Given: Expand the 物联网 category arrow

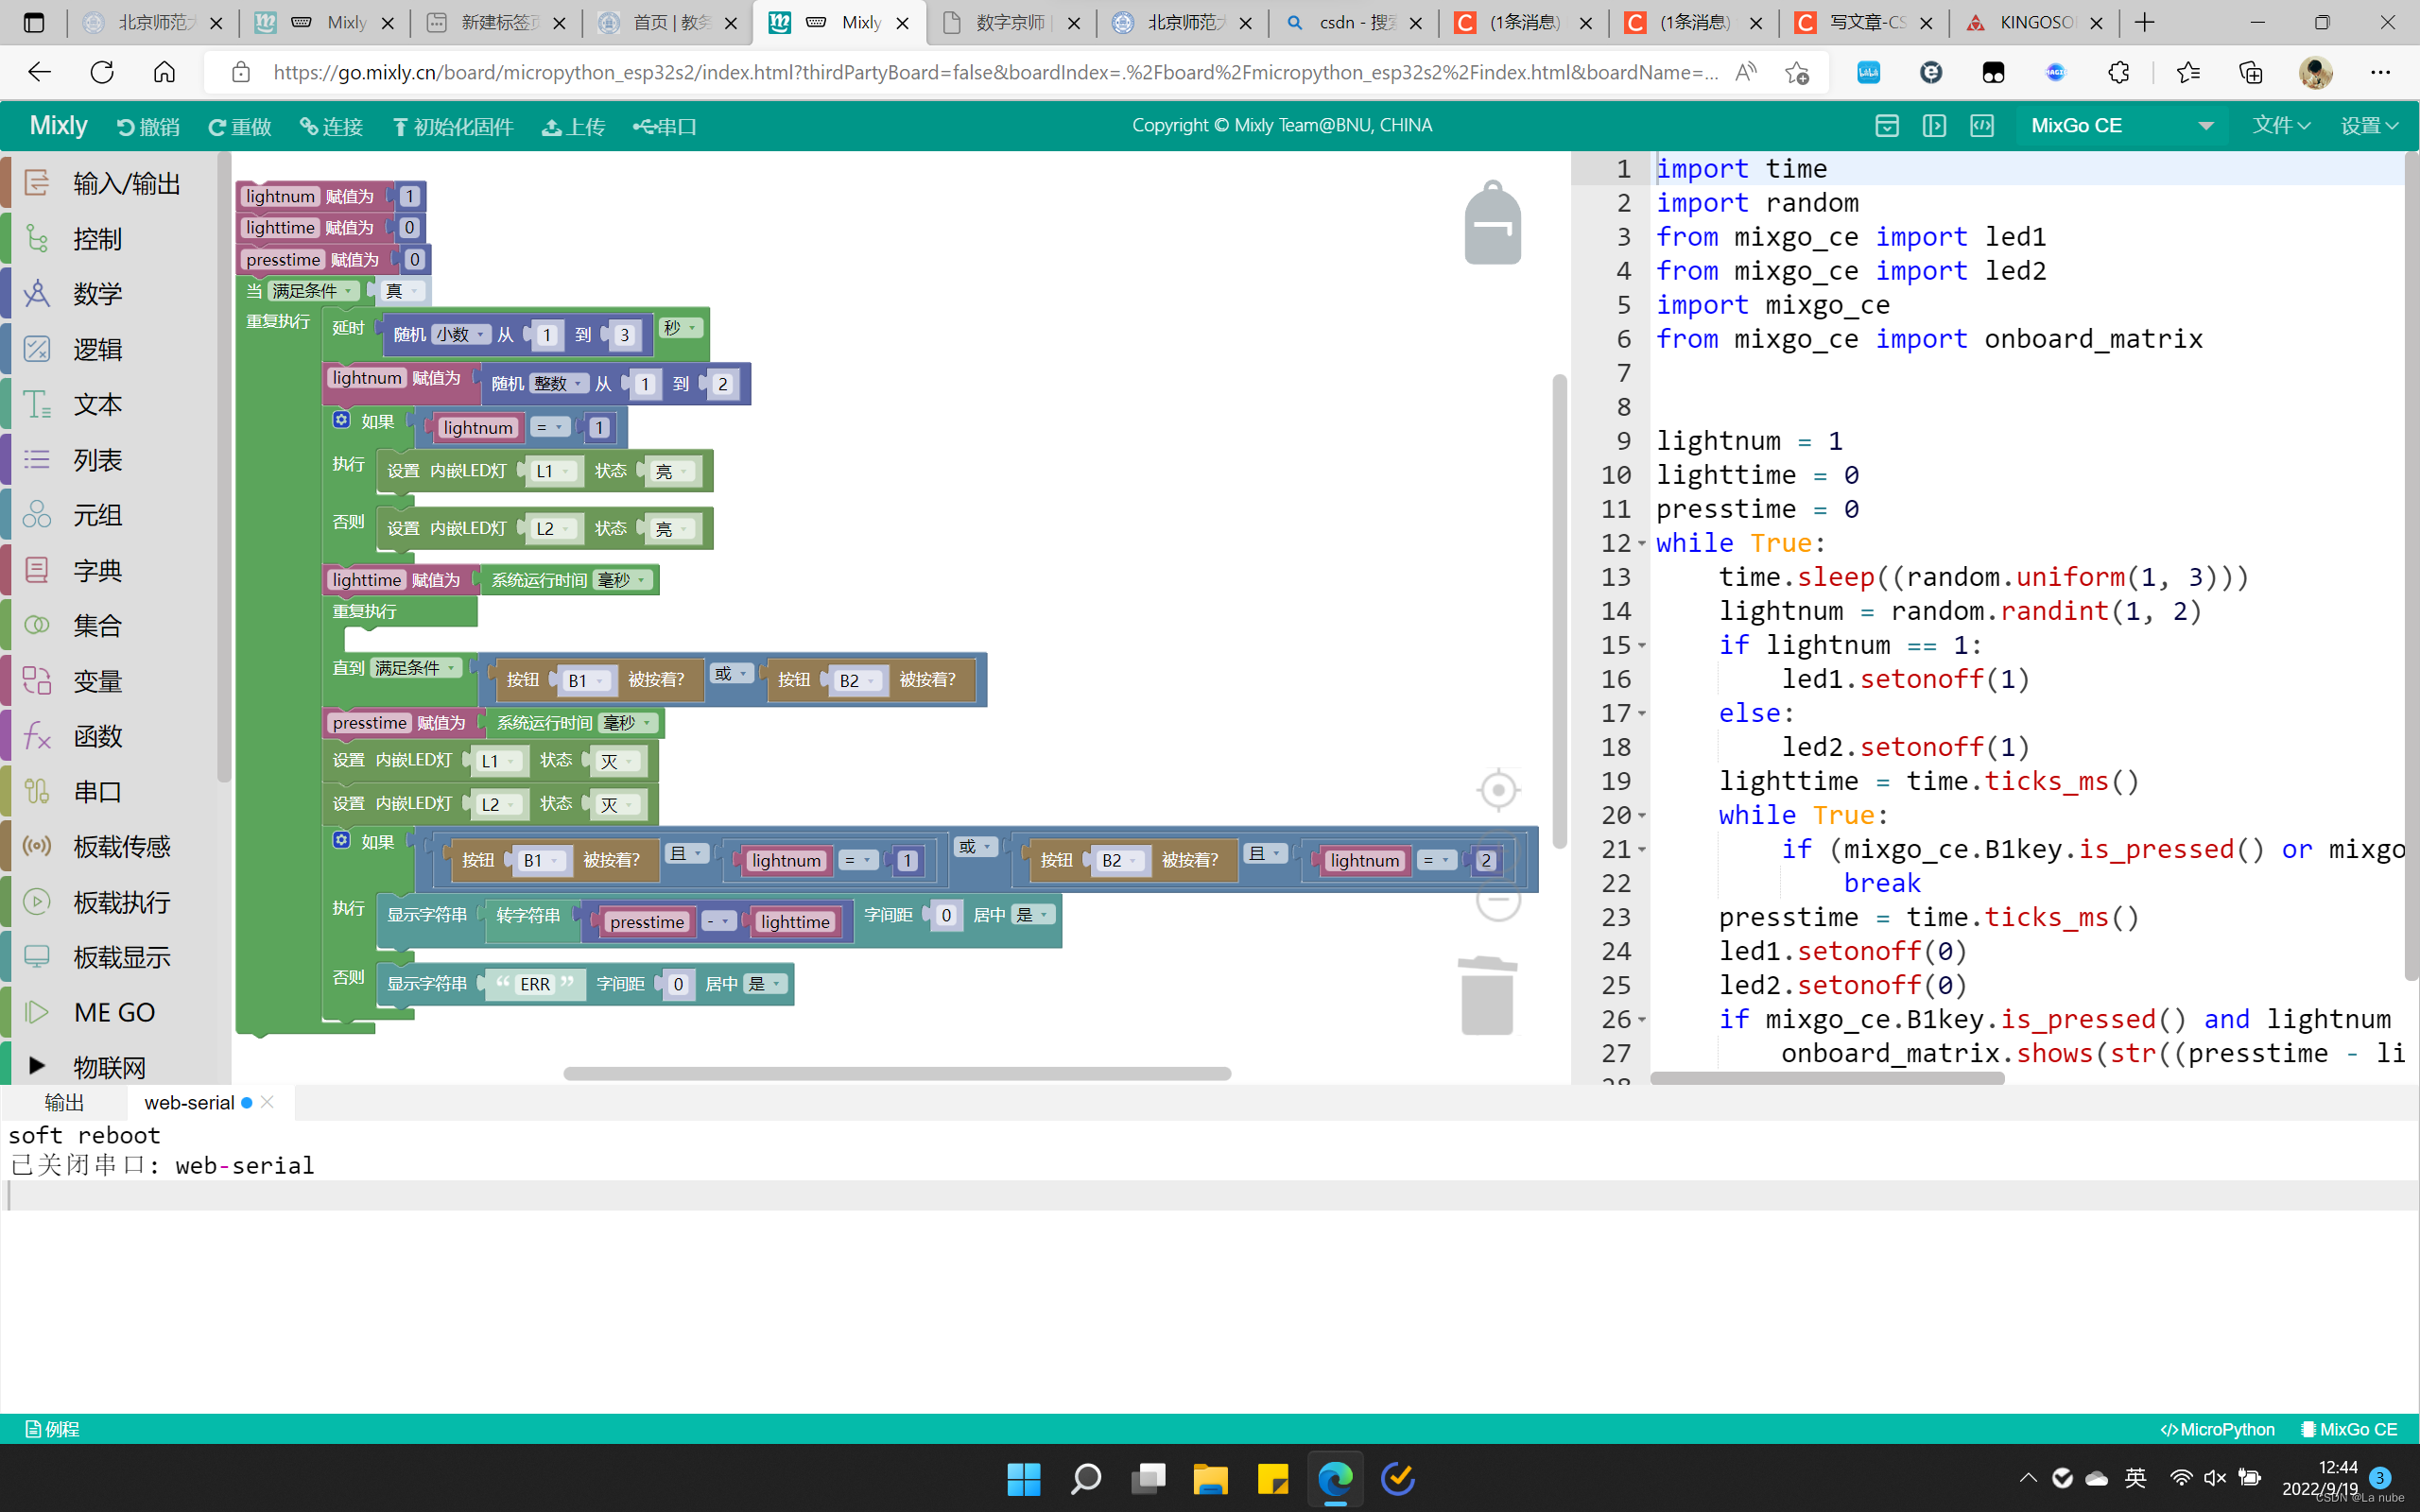Looking at the screenshot, I should coord(37,1066).
